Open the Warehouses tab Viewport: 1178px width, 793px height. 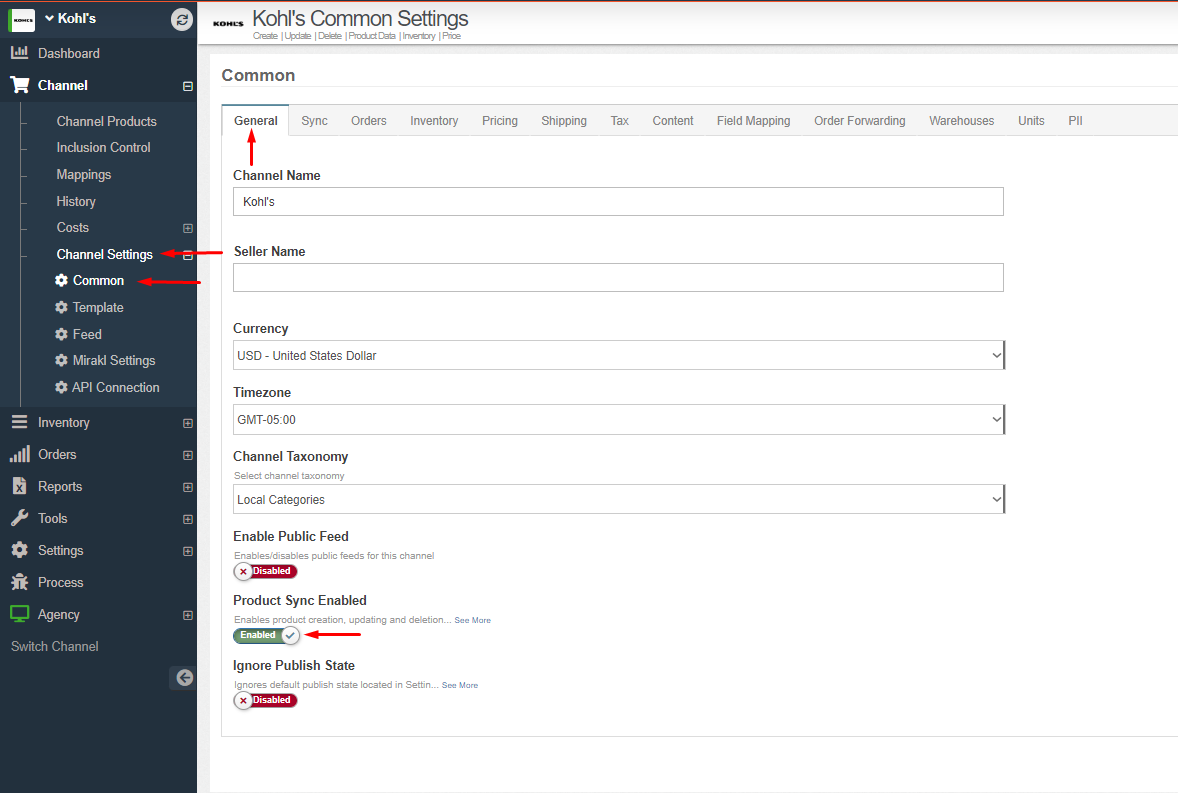pyautogui.click(x=961, y=121)
